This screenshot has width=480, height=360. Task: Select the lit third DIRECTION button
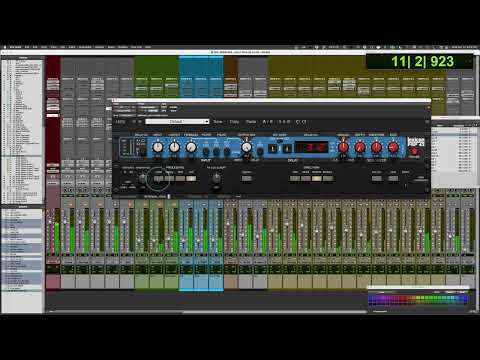[317, 179]
